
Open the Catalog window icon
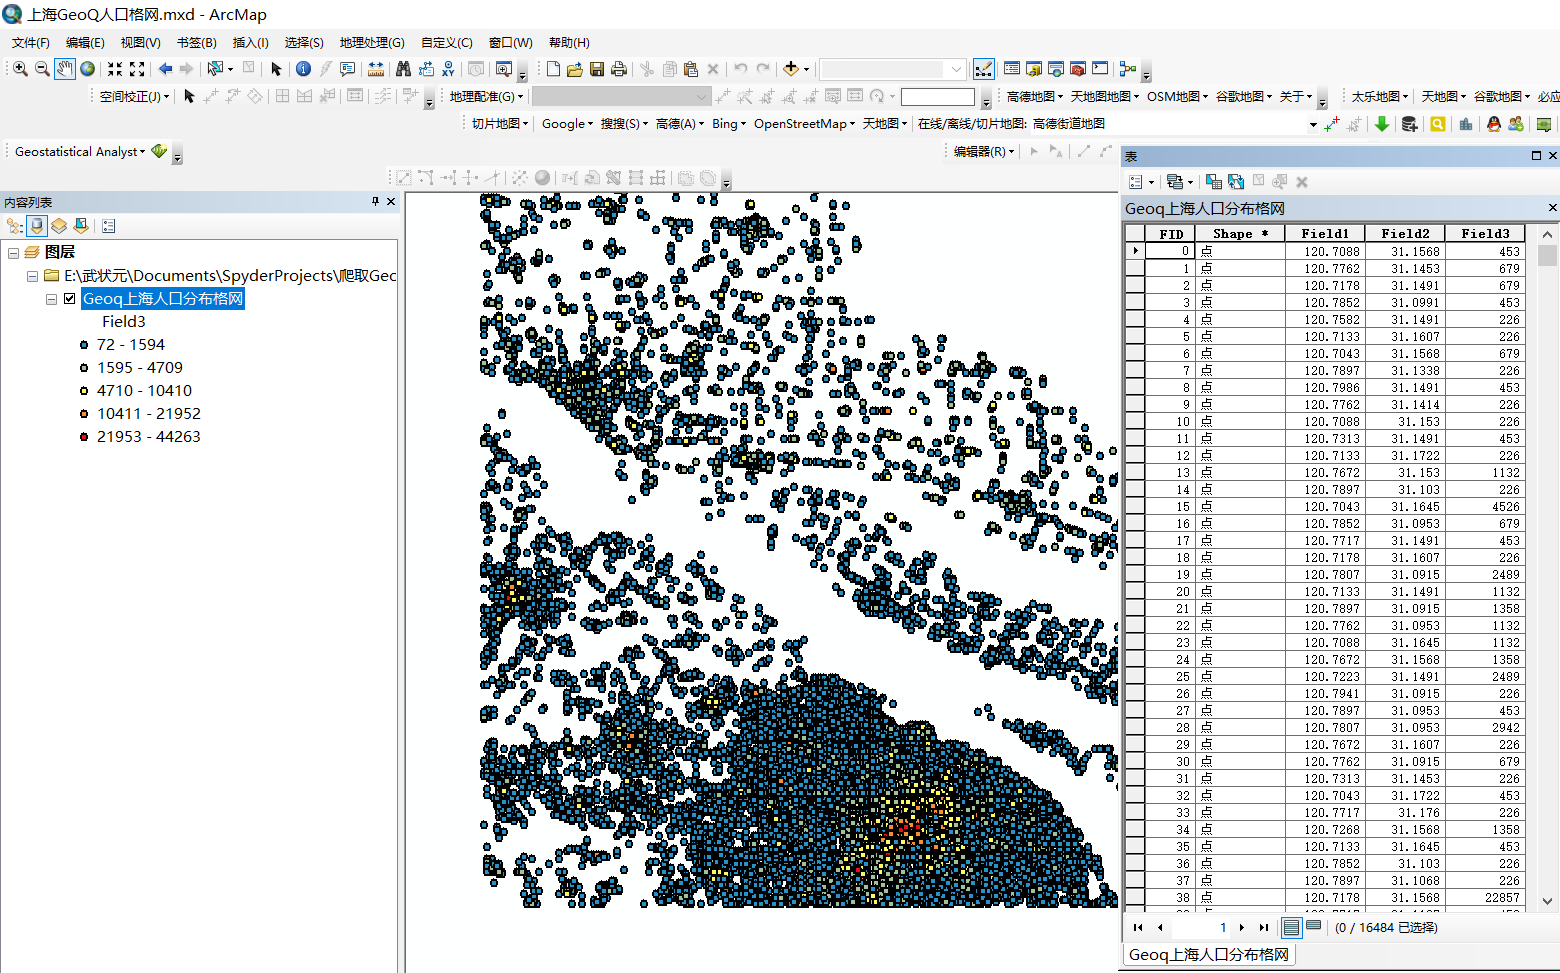(x=1034, y=69)
